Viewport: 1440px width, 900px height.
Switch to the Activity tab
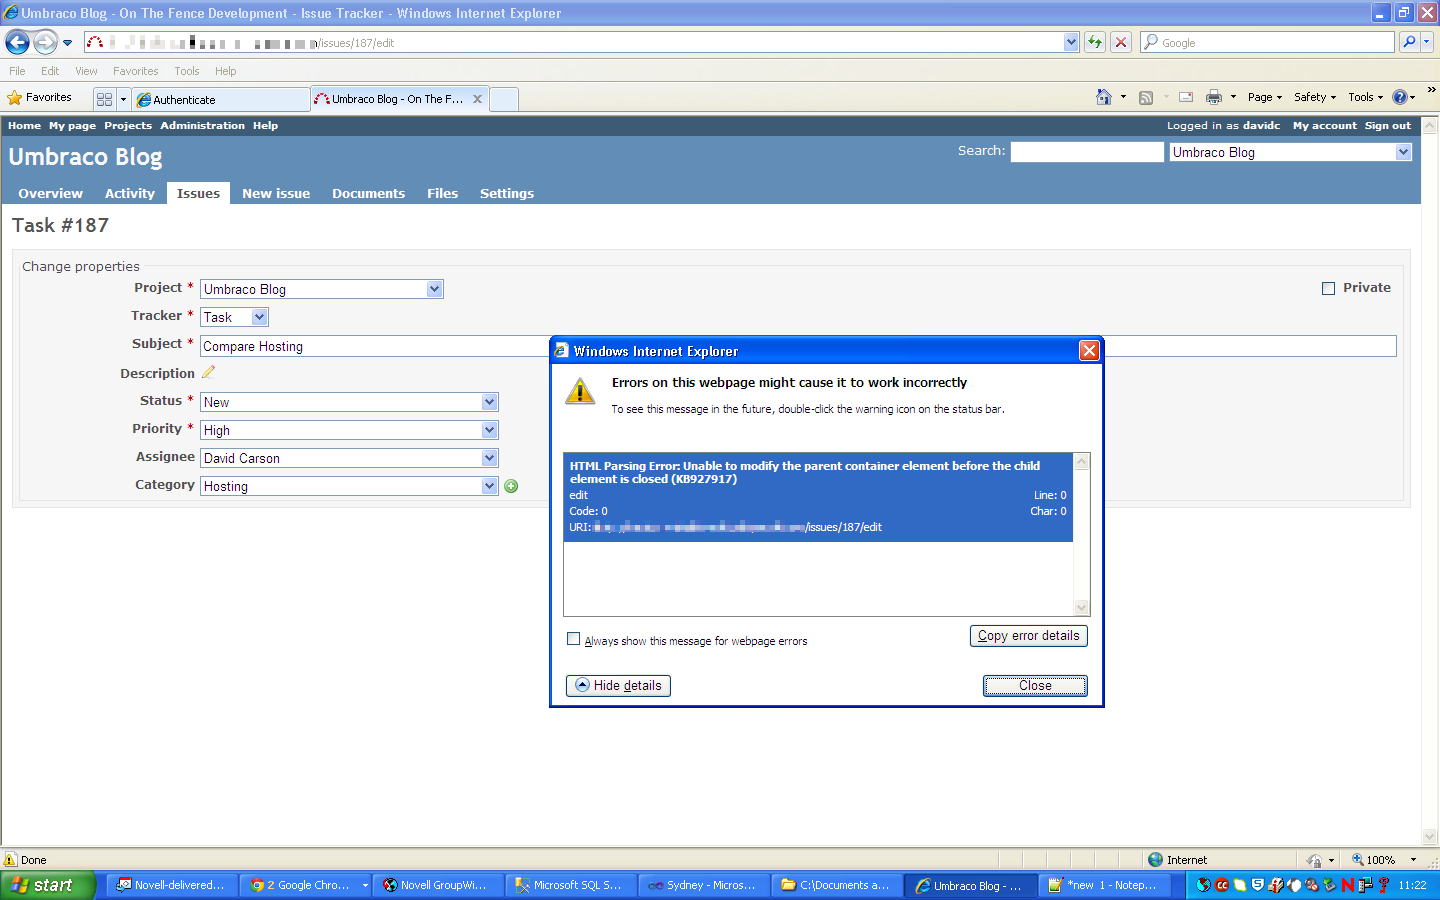(130, 193)
